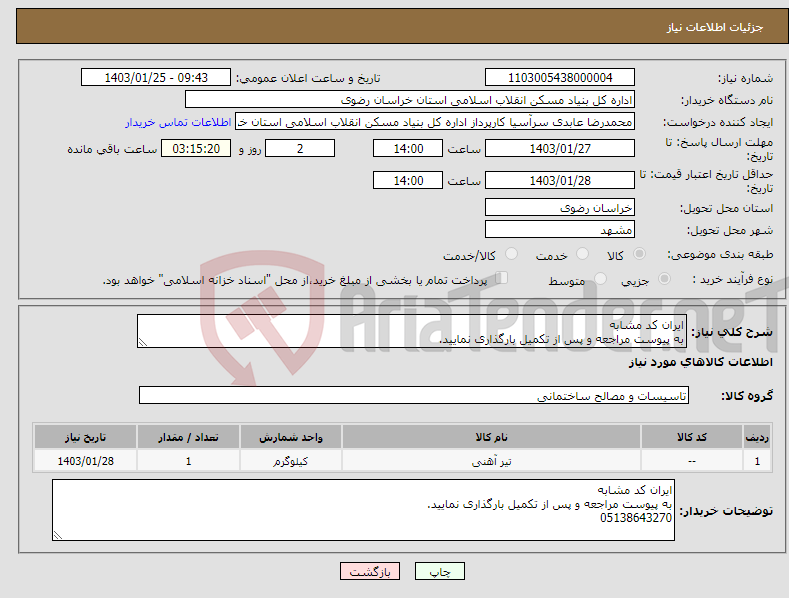Viewport: 789px width, 598px height.
Task: Click the بازگشت back button
Action: click(x=370, y=571)
